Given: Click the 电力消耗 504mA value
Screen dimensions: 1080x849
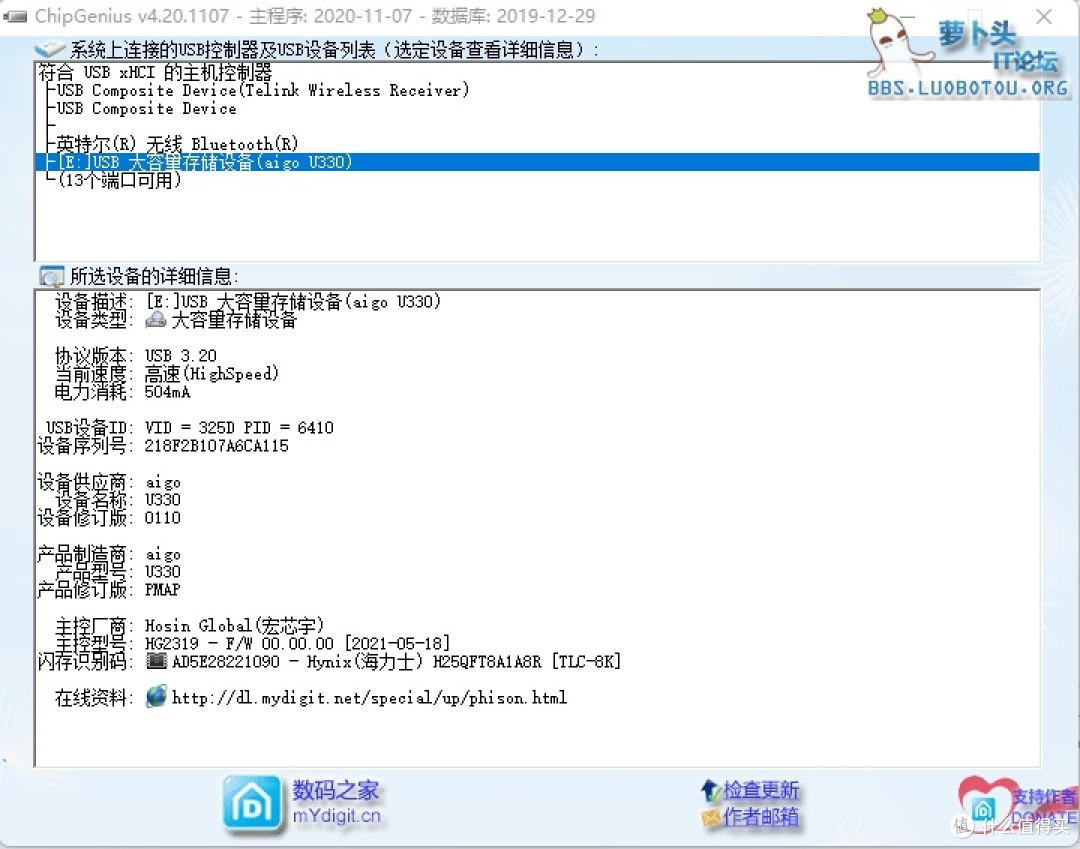Looking at the screenshot, I should 167,392.
